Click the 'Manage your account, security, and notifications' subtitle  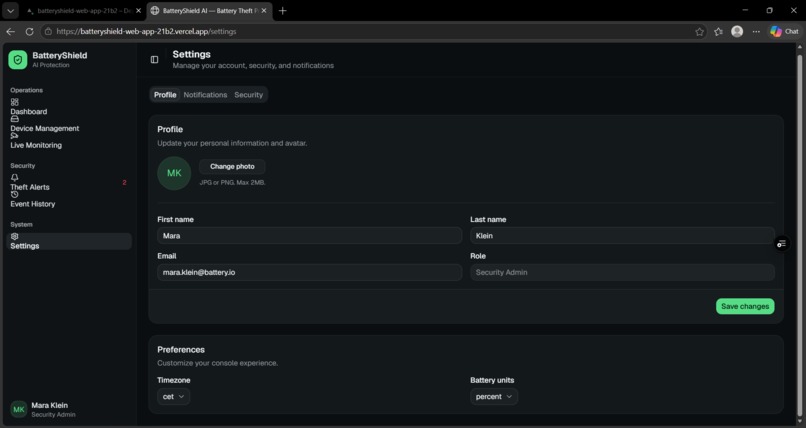click(x=253, y=66)
